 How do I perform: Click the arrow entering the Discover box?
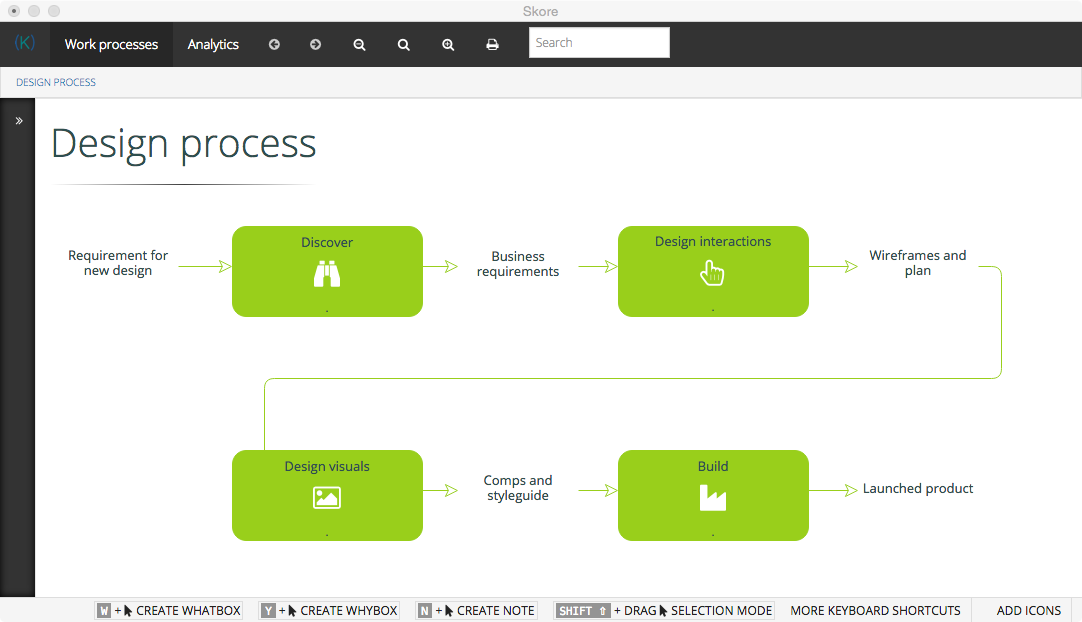pos(205,266)
